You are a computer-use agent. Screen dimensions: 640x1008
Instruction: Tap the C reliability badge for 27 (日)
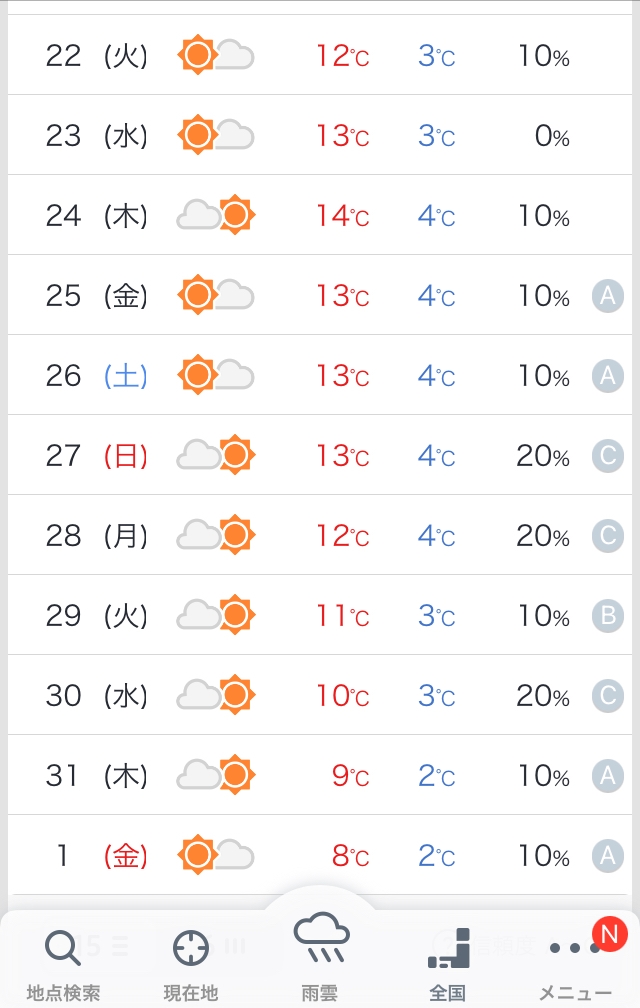click(x=608, y=456)
